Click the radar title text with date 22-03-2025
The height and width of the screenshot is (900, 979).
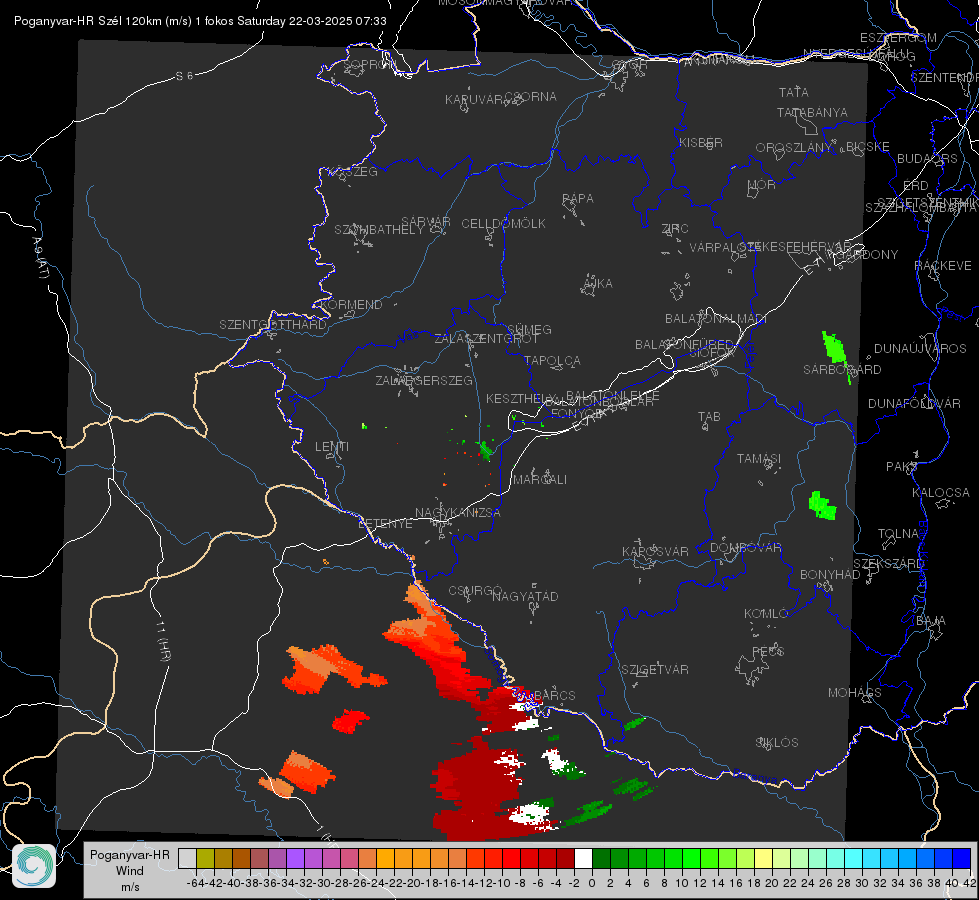tap(200, 21)
